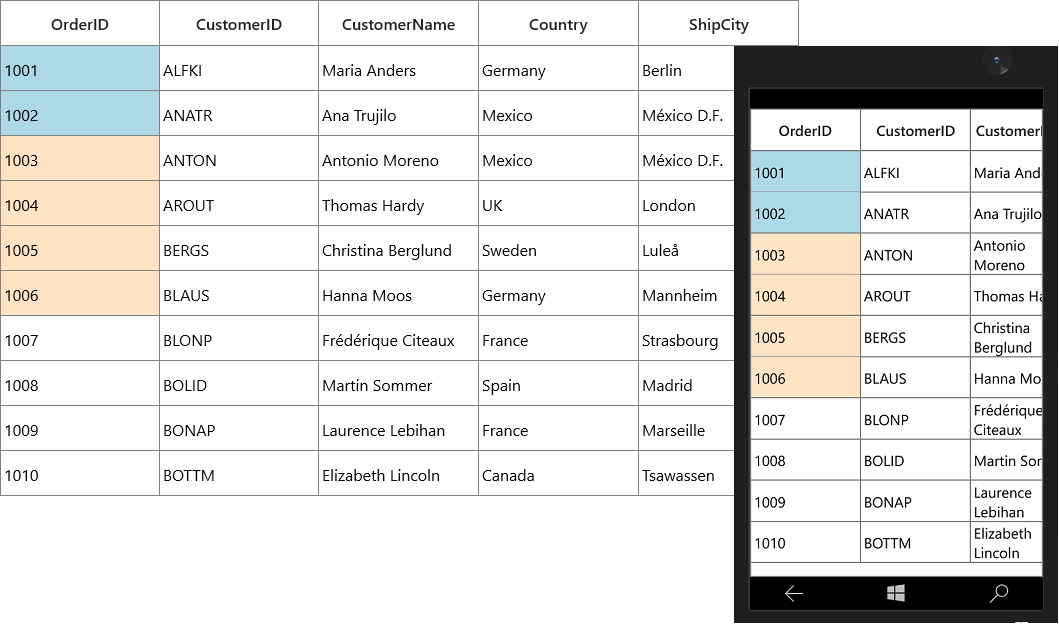
Task: Click desktop cell ALFKI
Action: click(239, 69)
